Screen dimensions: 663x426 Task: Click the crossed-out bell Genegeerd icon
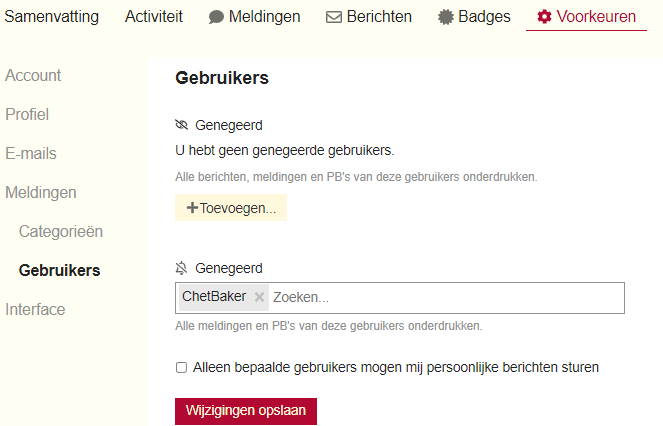coord(181,268)
